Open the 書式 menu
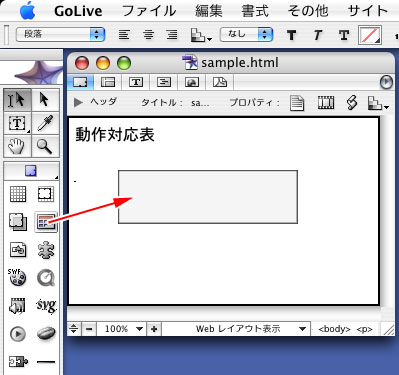 (x=255, y=11)
